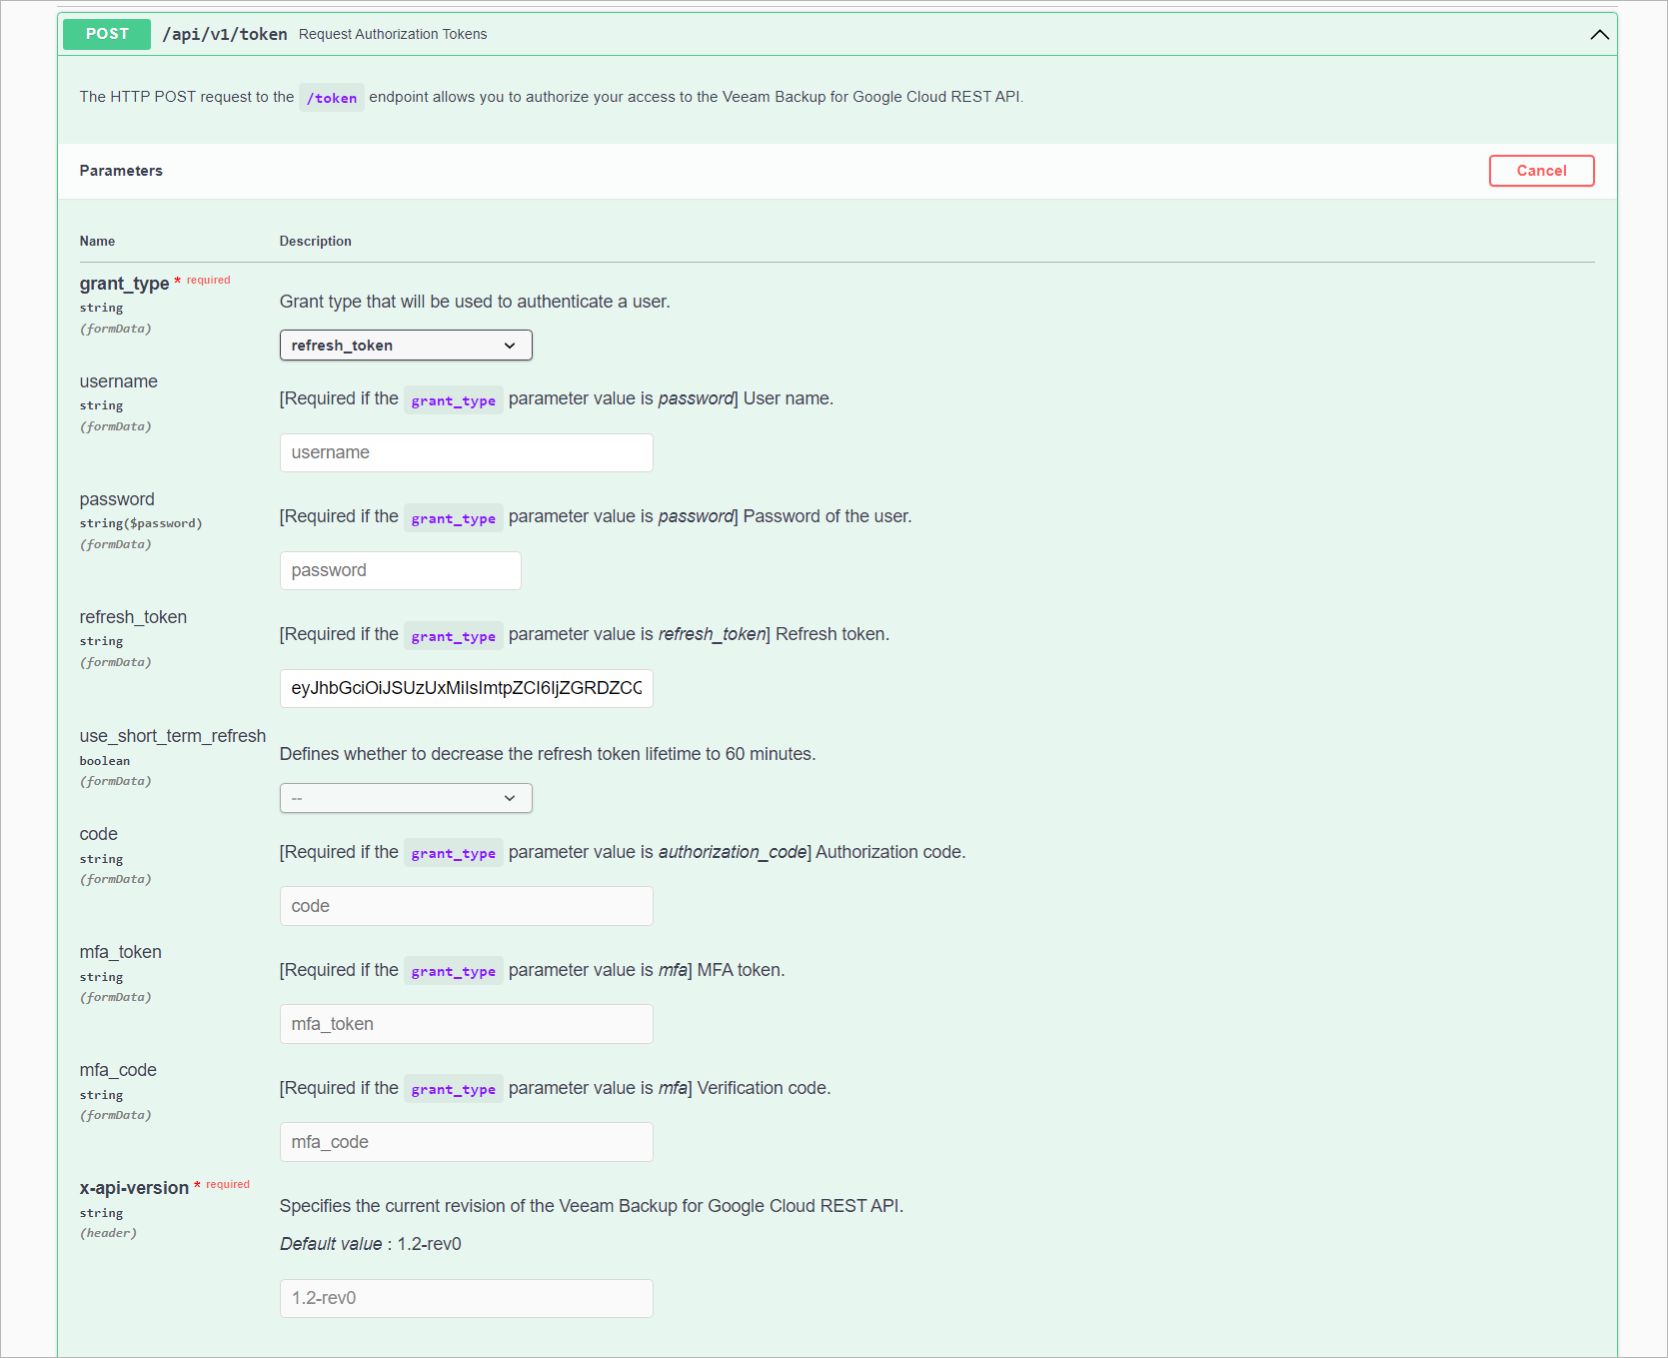The height and width of the screenshot is (1358, 1668).
Task: Click the x-api-version input showing 1.2-rev0
Action: click(x=466, y=1299)
